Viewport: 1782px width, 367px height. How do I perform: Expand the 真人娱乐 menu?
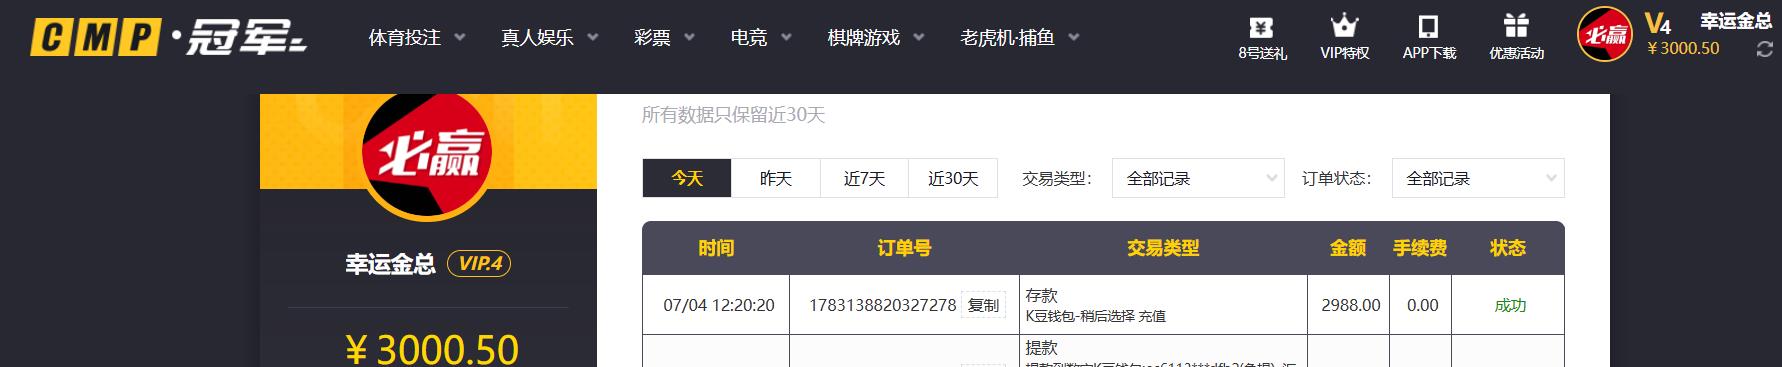550,38
